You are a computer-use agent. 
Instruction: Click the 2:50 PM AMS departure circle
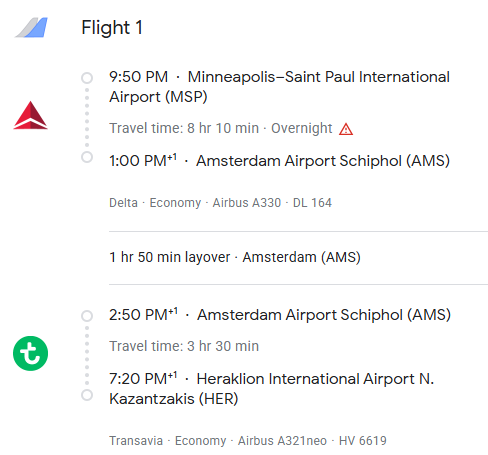coord(87,316)
